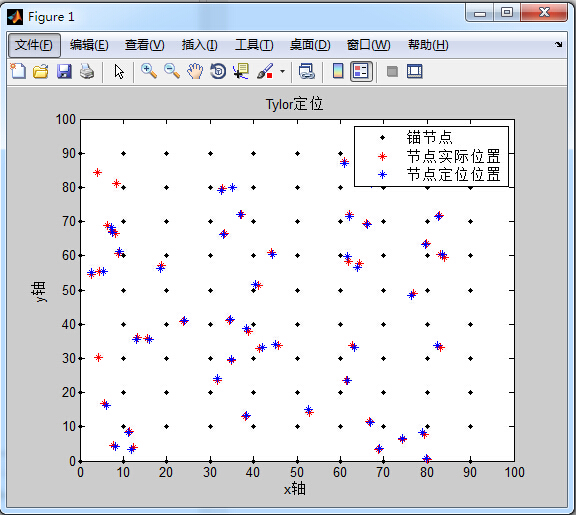
Task: Click the New Figure icon
Action: pyautogui.click(x=18, y=71)
